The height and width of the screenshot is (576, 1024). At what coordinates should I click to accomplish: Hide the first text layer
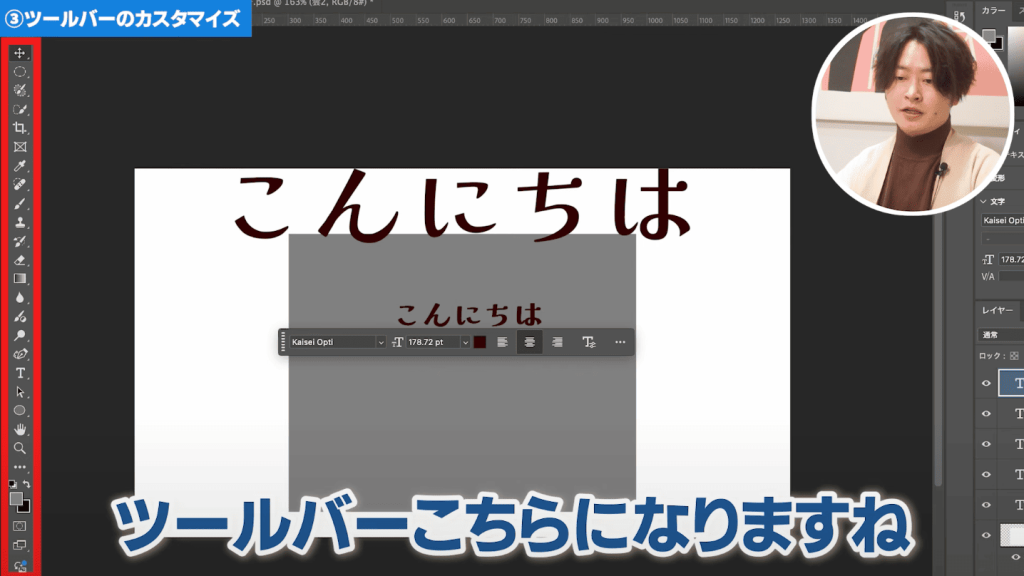pos(986,383)
